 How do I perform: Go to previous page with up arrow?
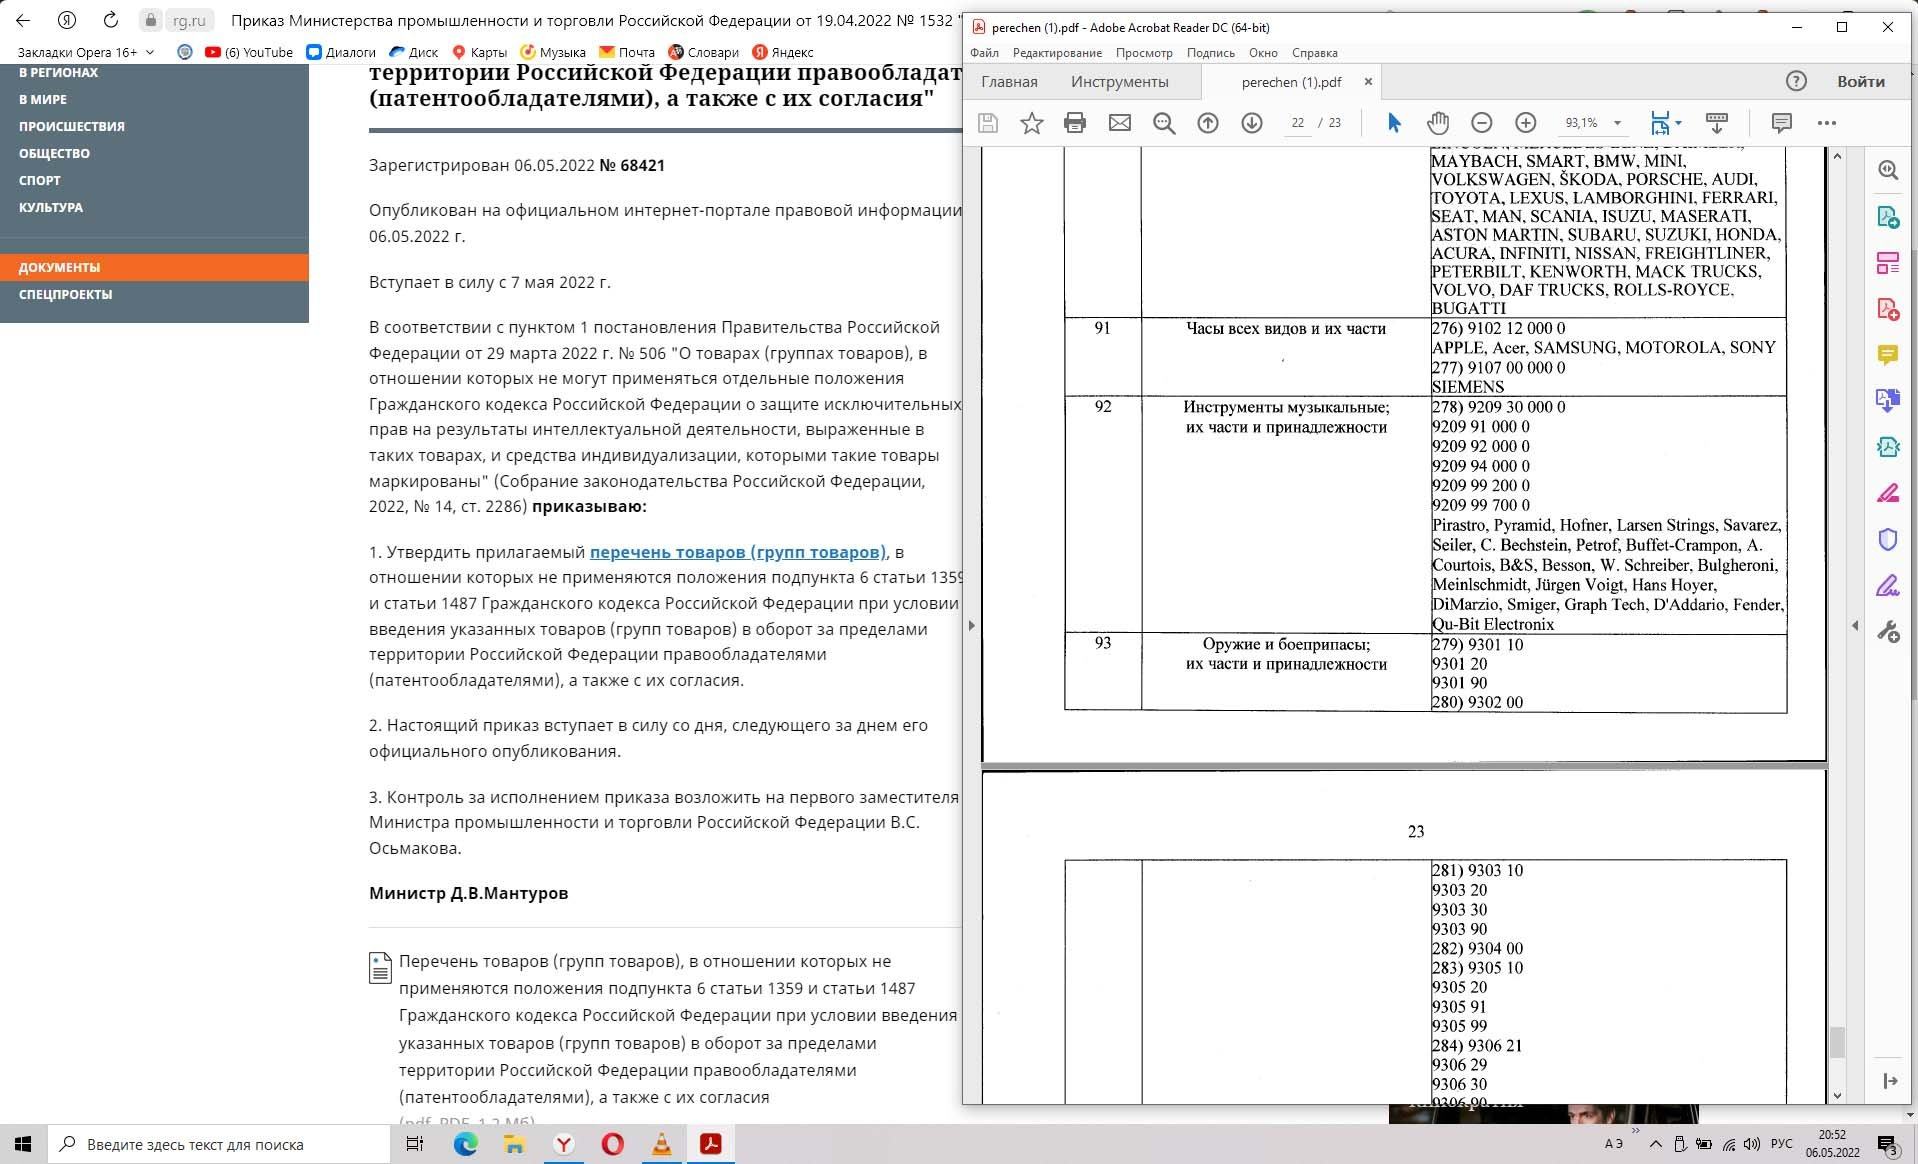click(x=1207, y=123)
